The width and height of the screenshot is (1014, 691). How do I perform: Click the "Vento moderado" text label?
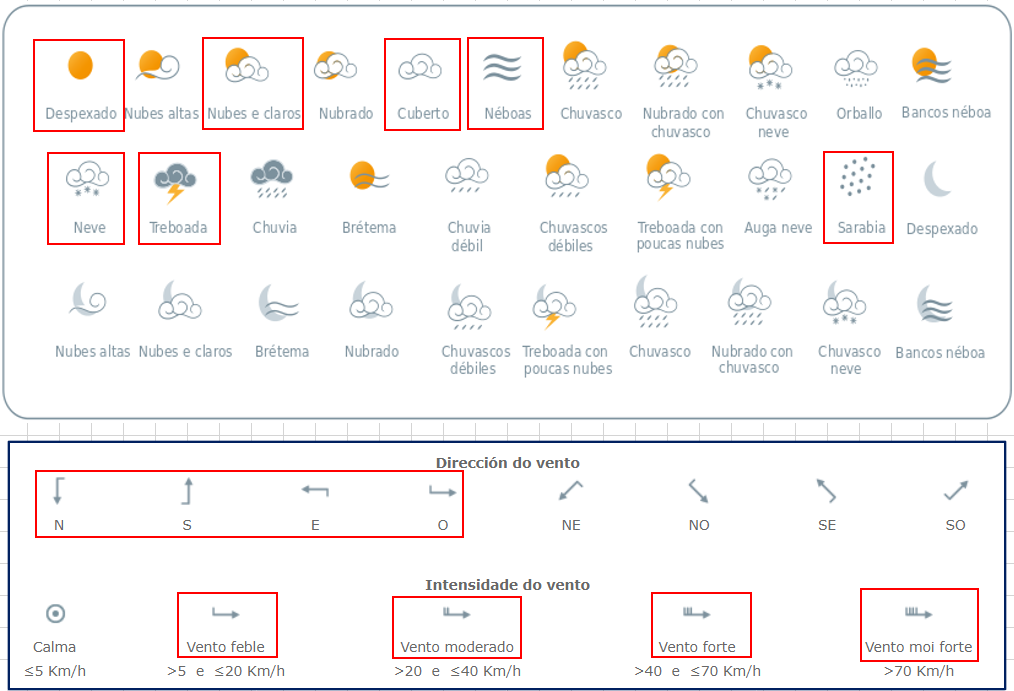pyautogui.click(x=457, y=647)
